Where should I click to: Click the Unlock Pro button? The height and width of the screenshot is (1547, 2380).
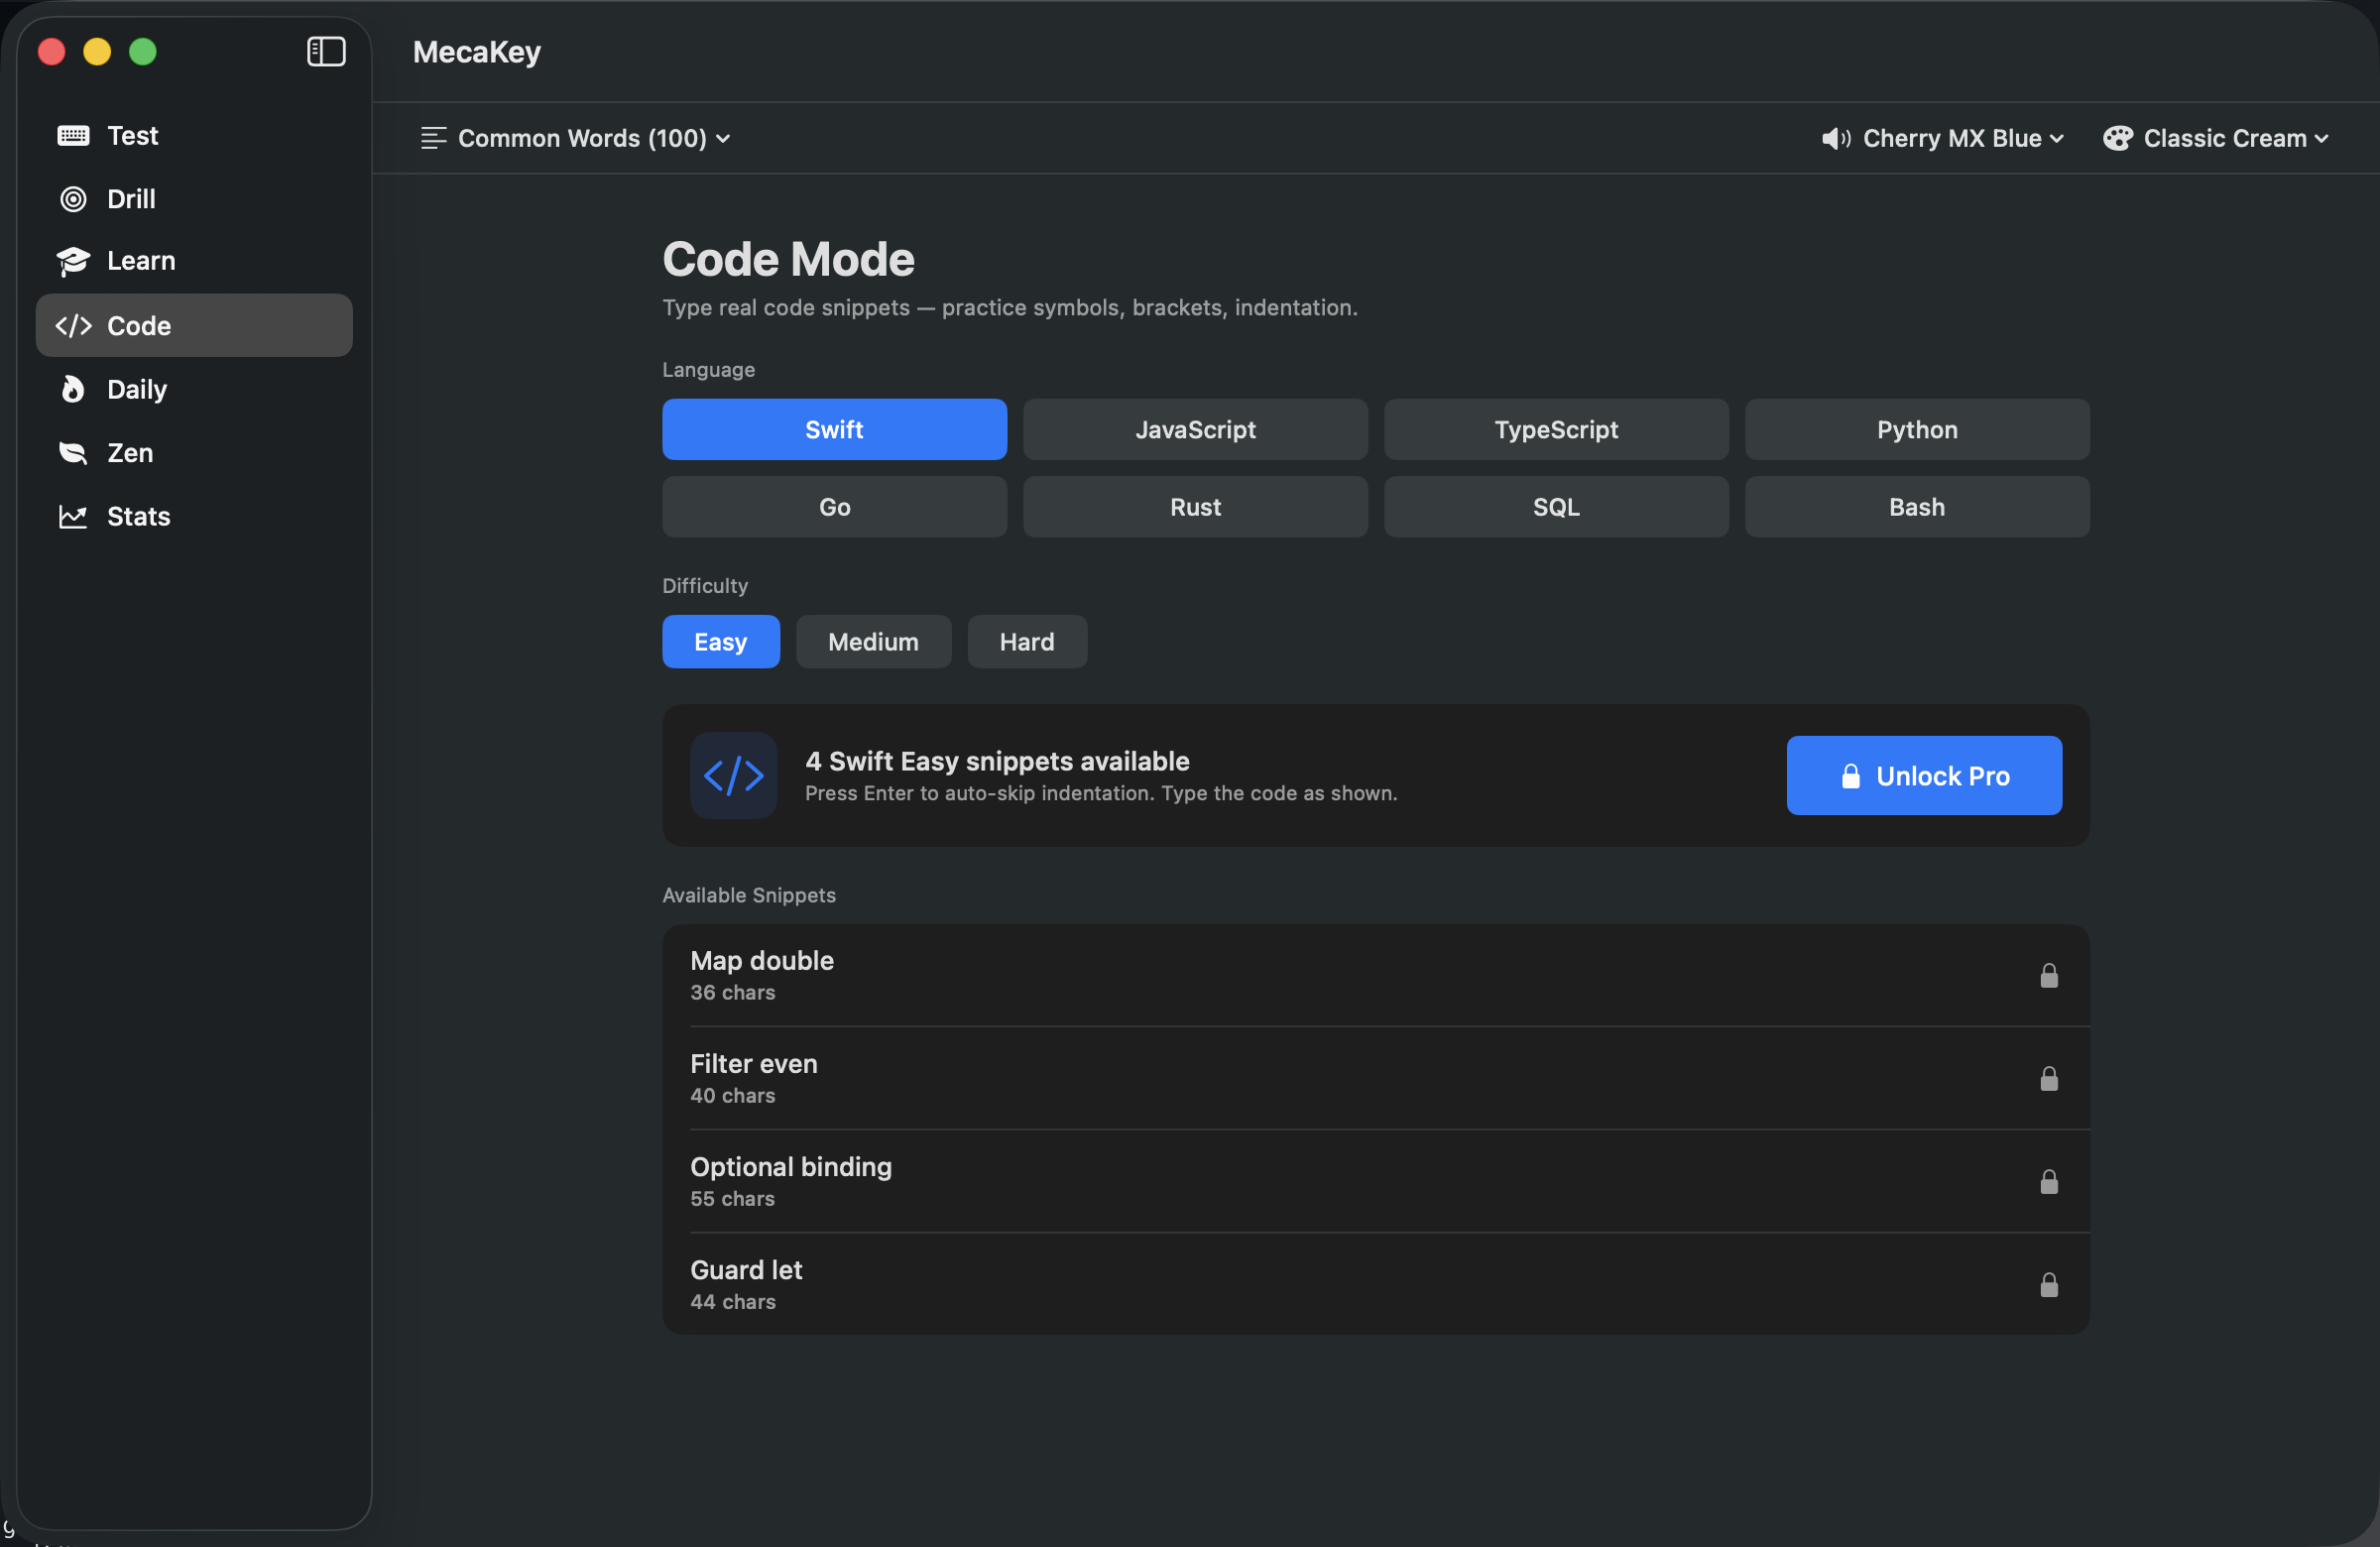1924,776
